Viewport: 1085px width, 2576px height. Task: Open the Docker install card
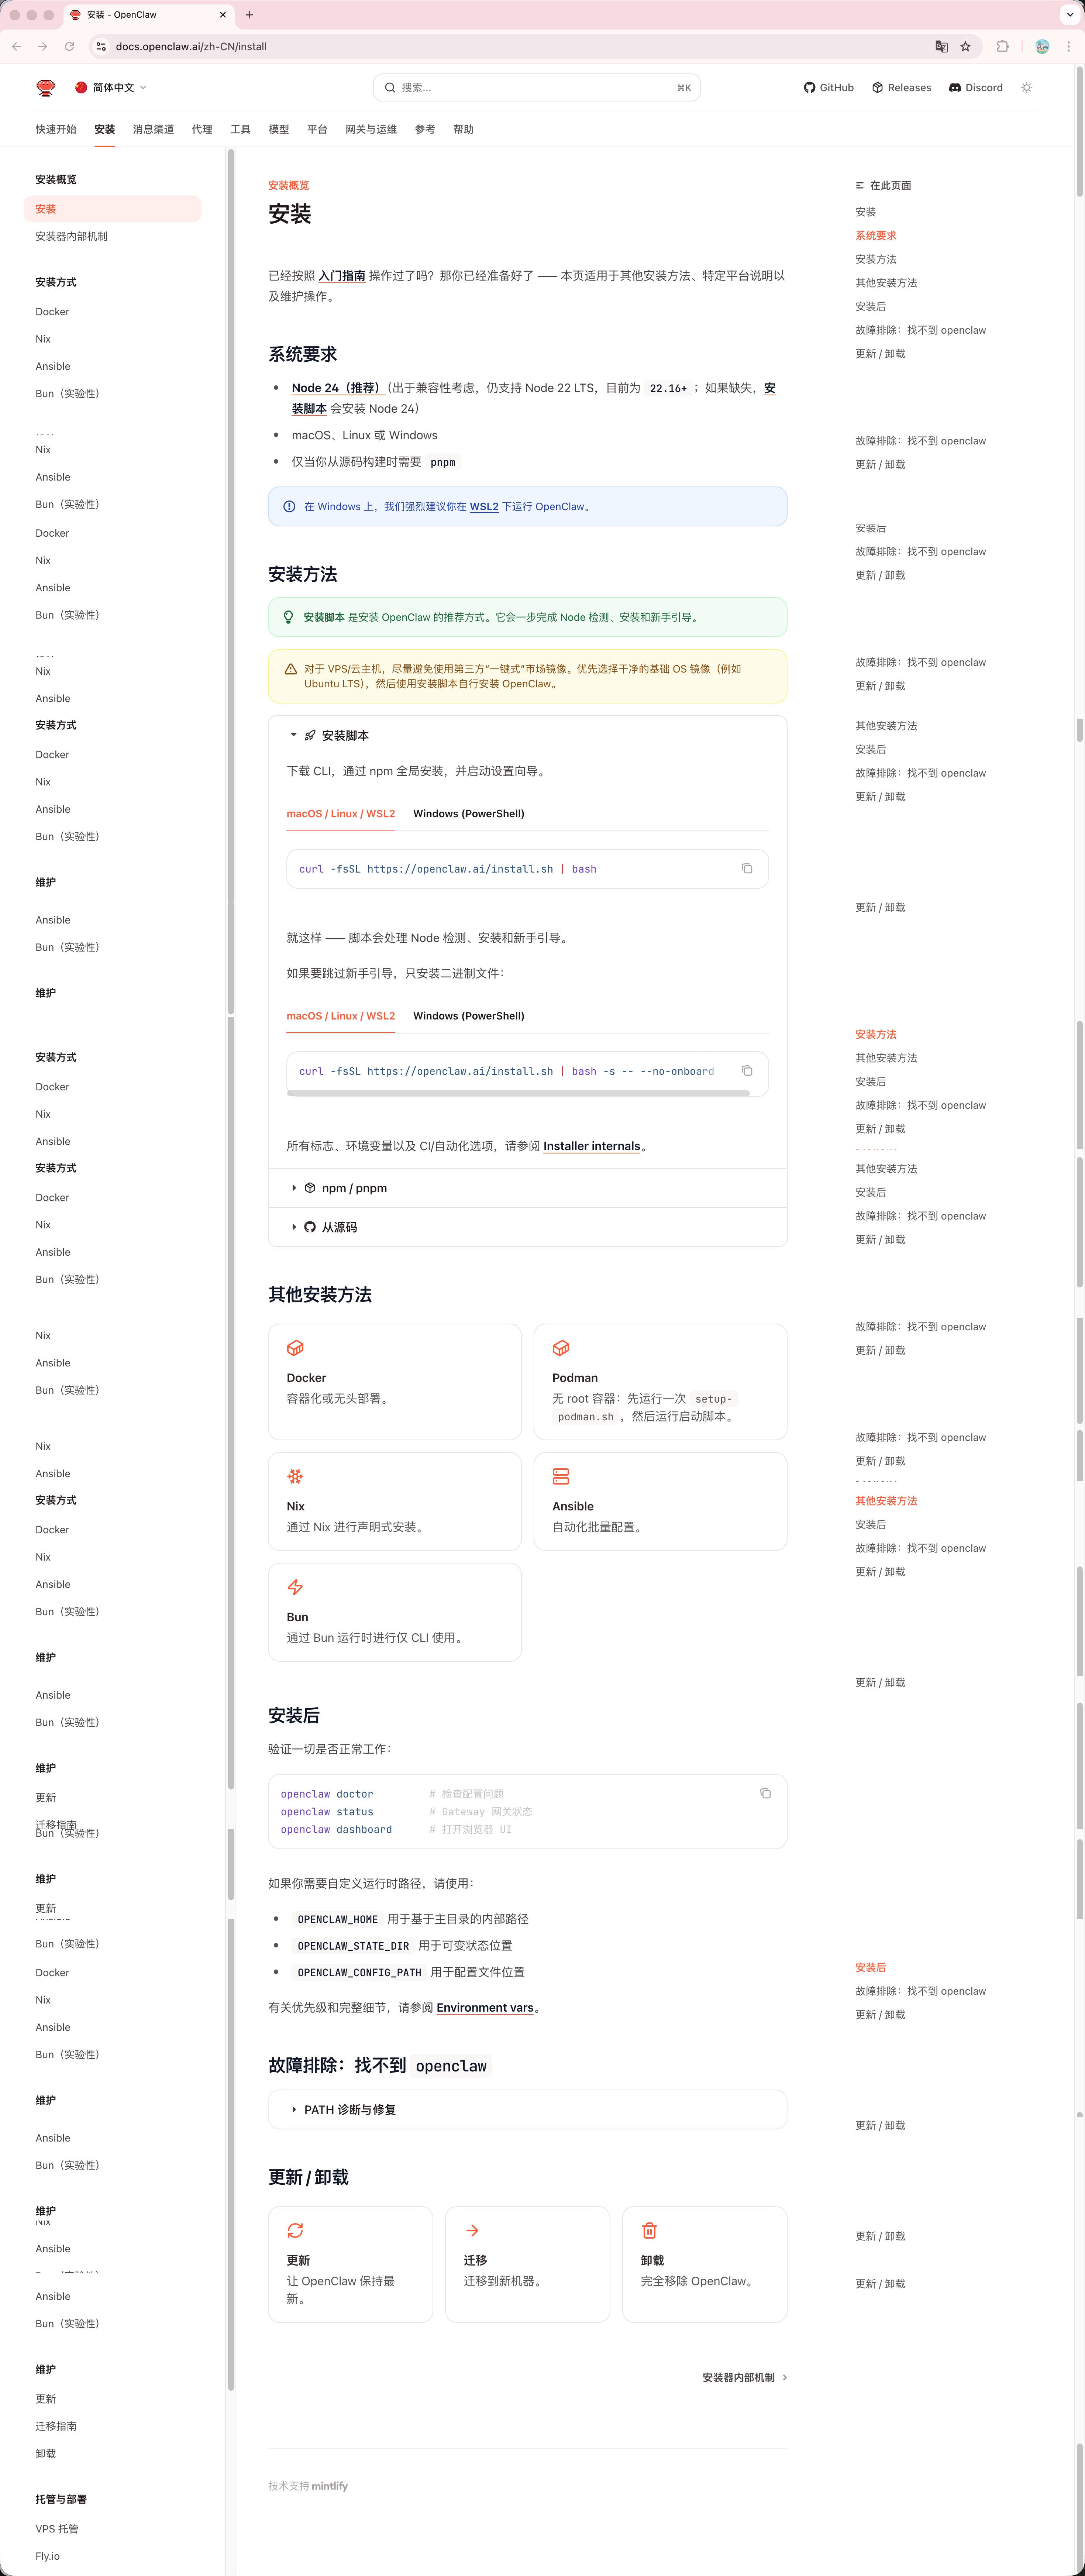(394, 1381)
